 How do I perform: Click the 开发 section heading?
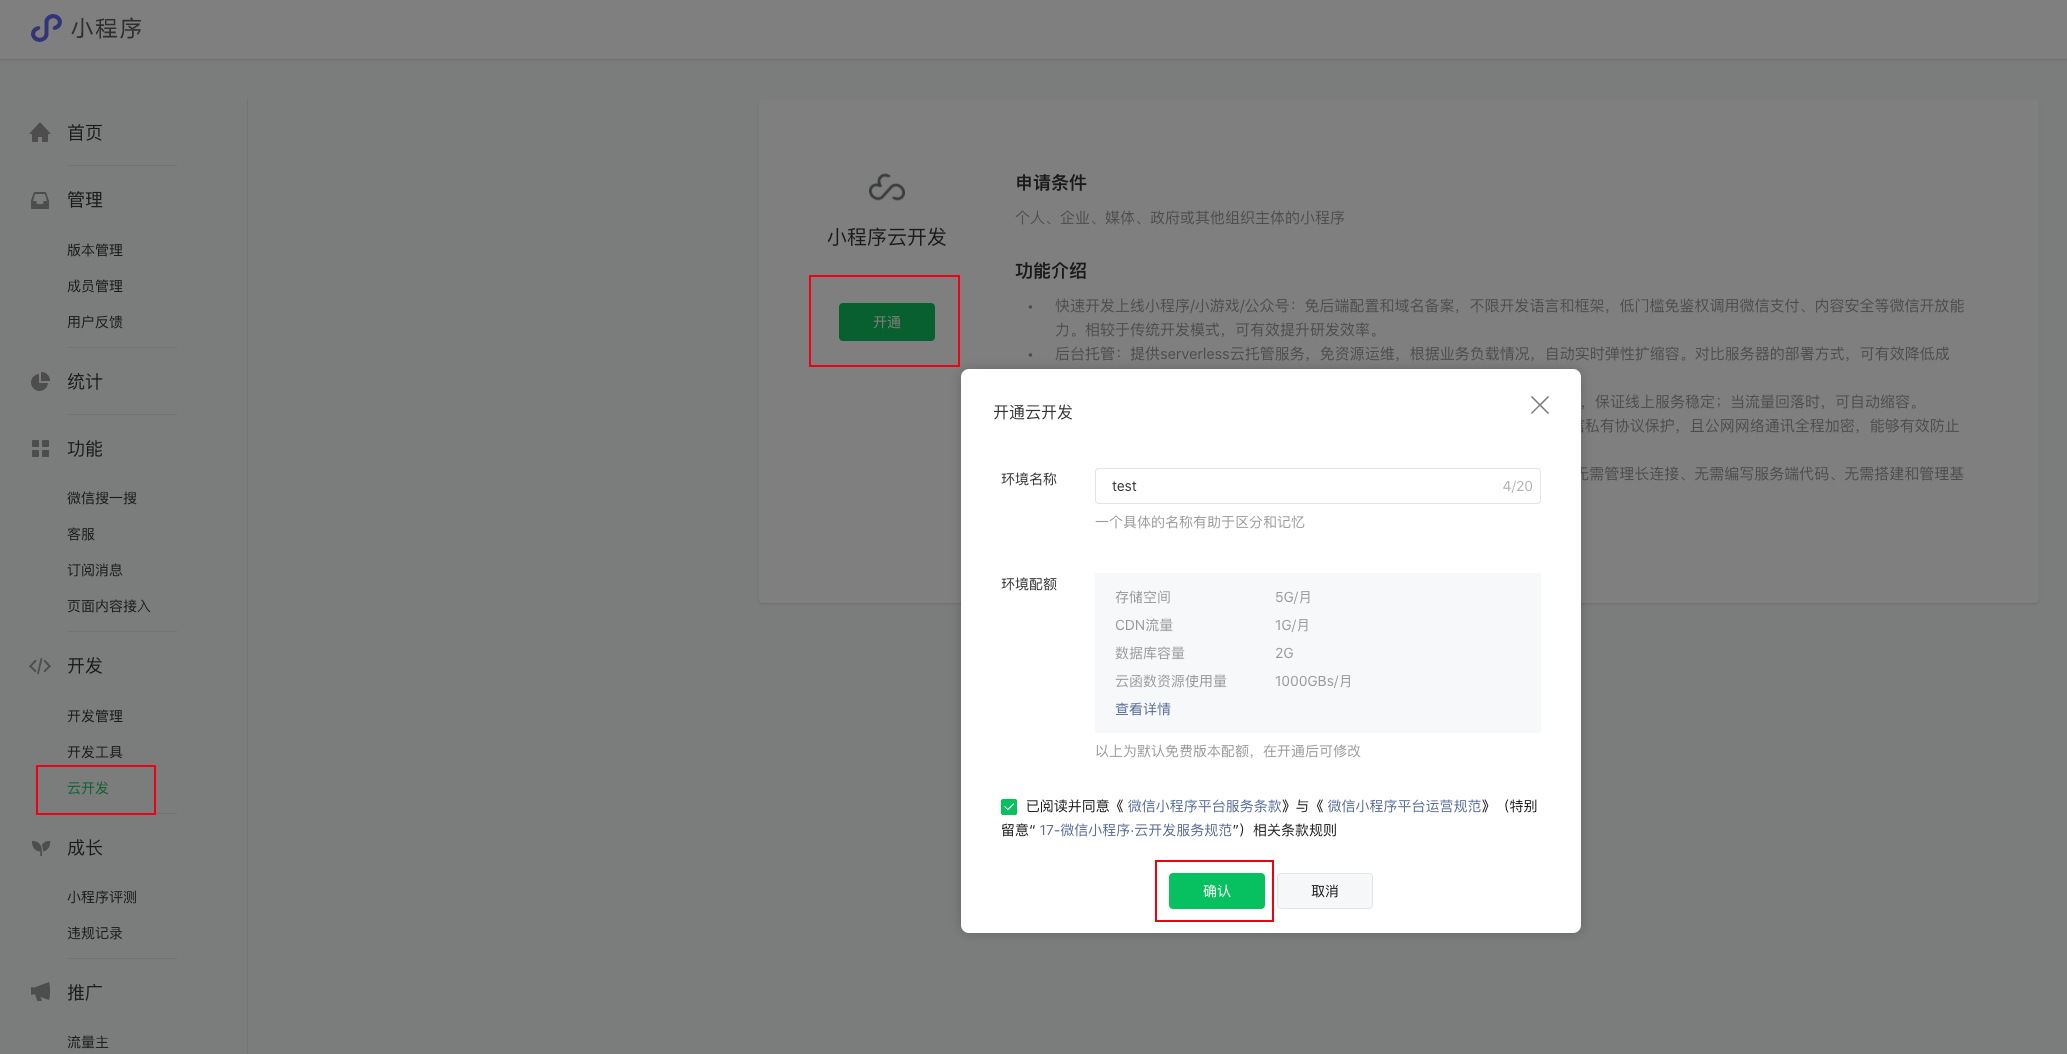[85, 666]
